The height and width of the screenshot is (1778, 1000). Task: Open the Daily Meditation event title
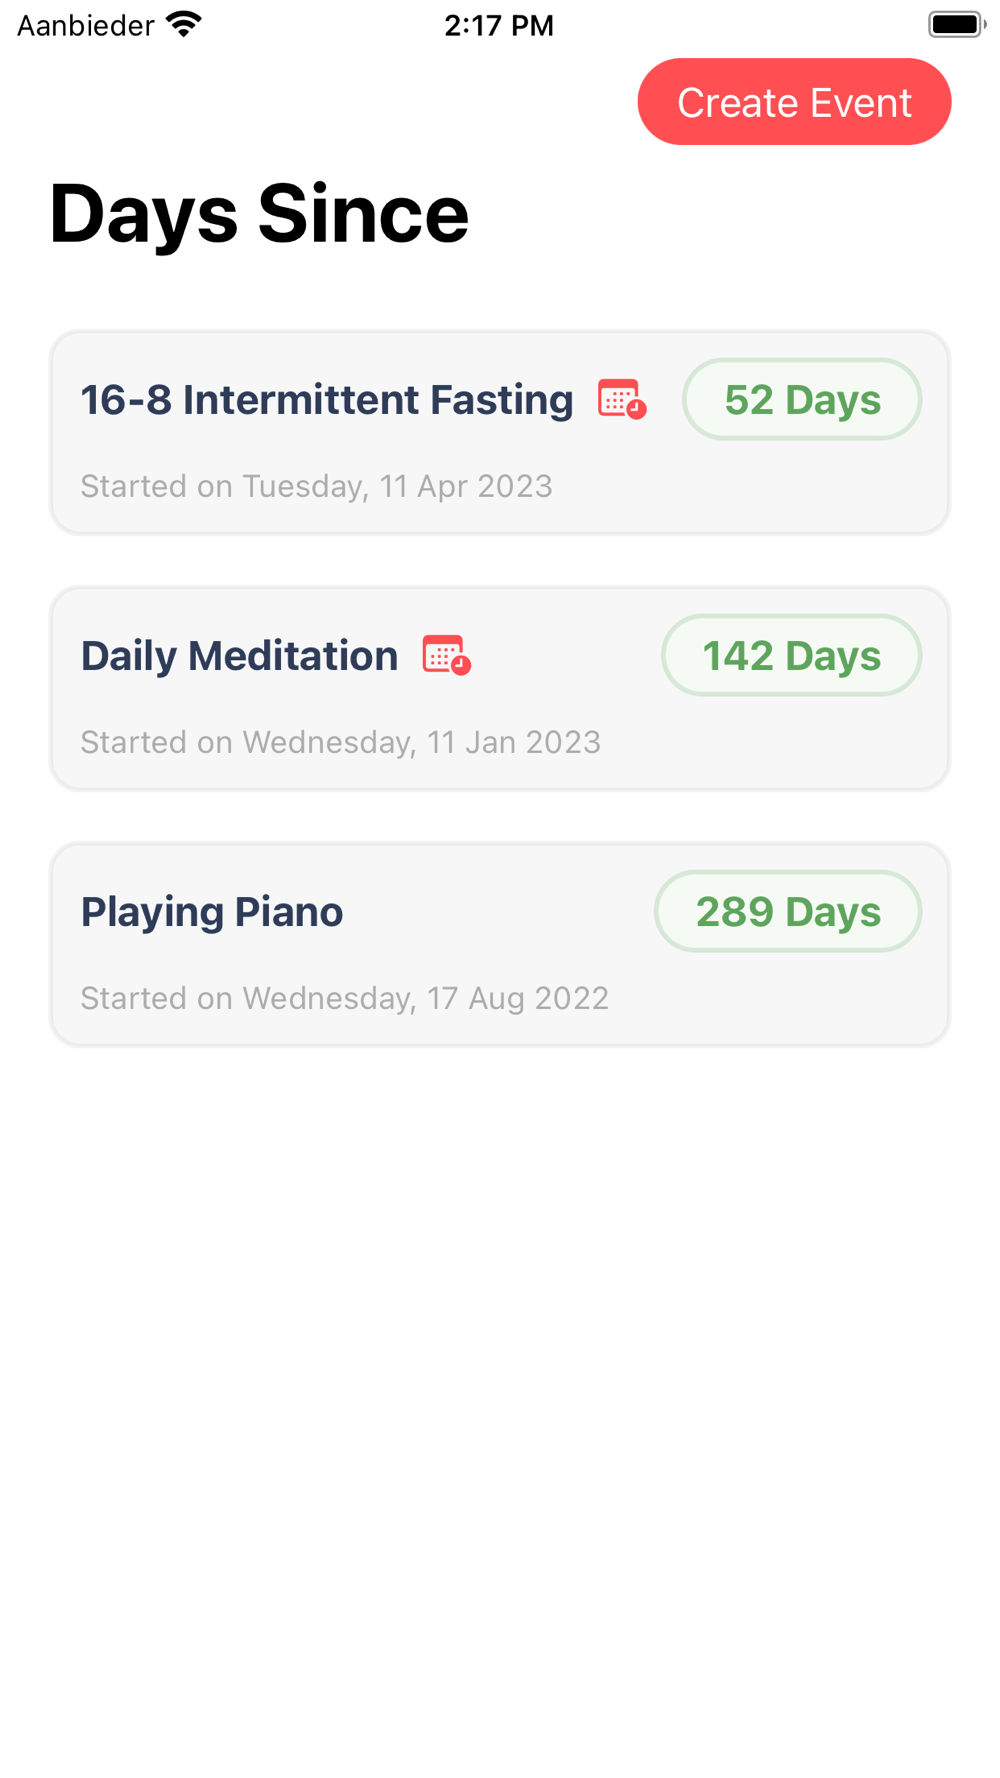[x=239, y=656]
